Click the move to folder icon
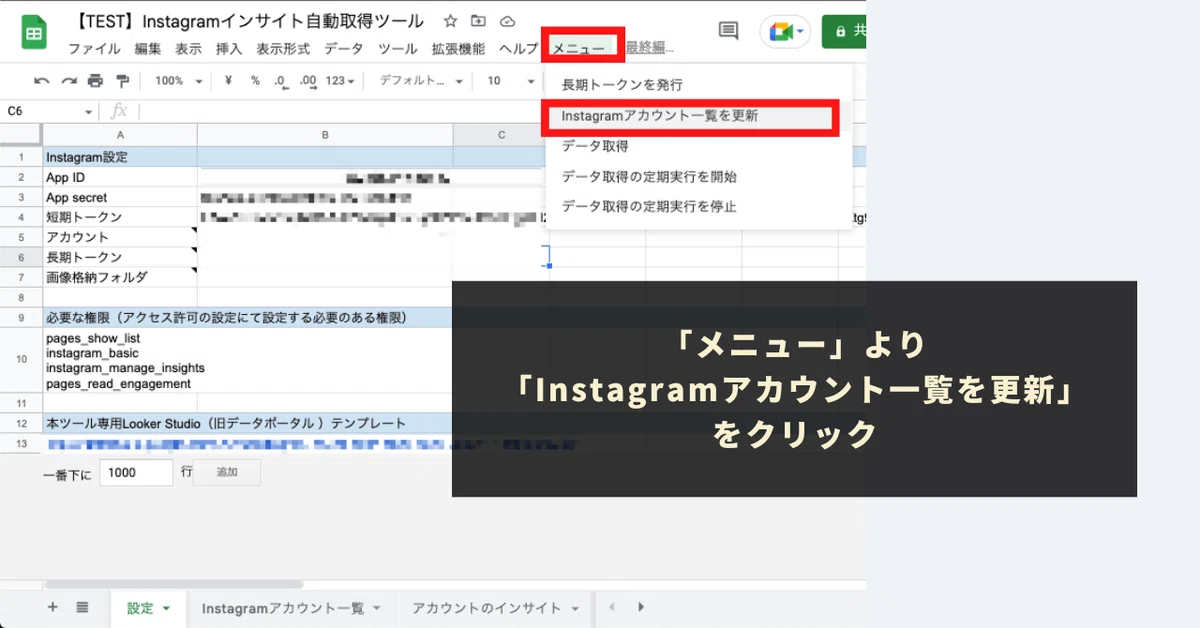1200x628 pixels. click(479, 21)
